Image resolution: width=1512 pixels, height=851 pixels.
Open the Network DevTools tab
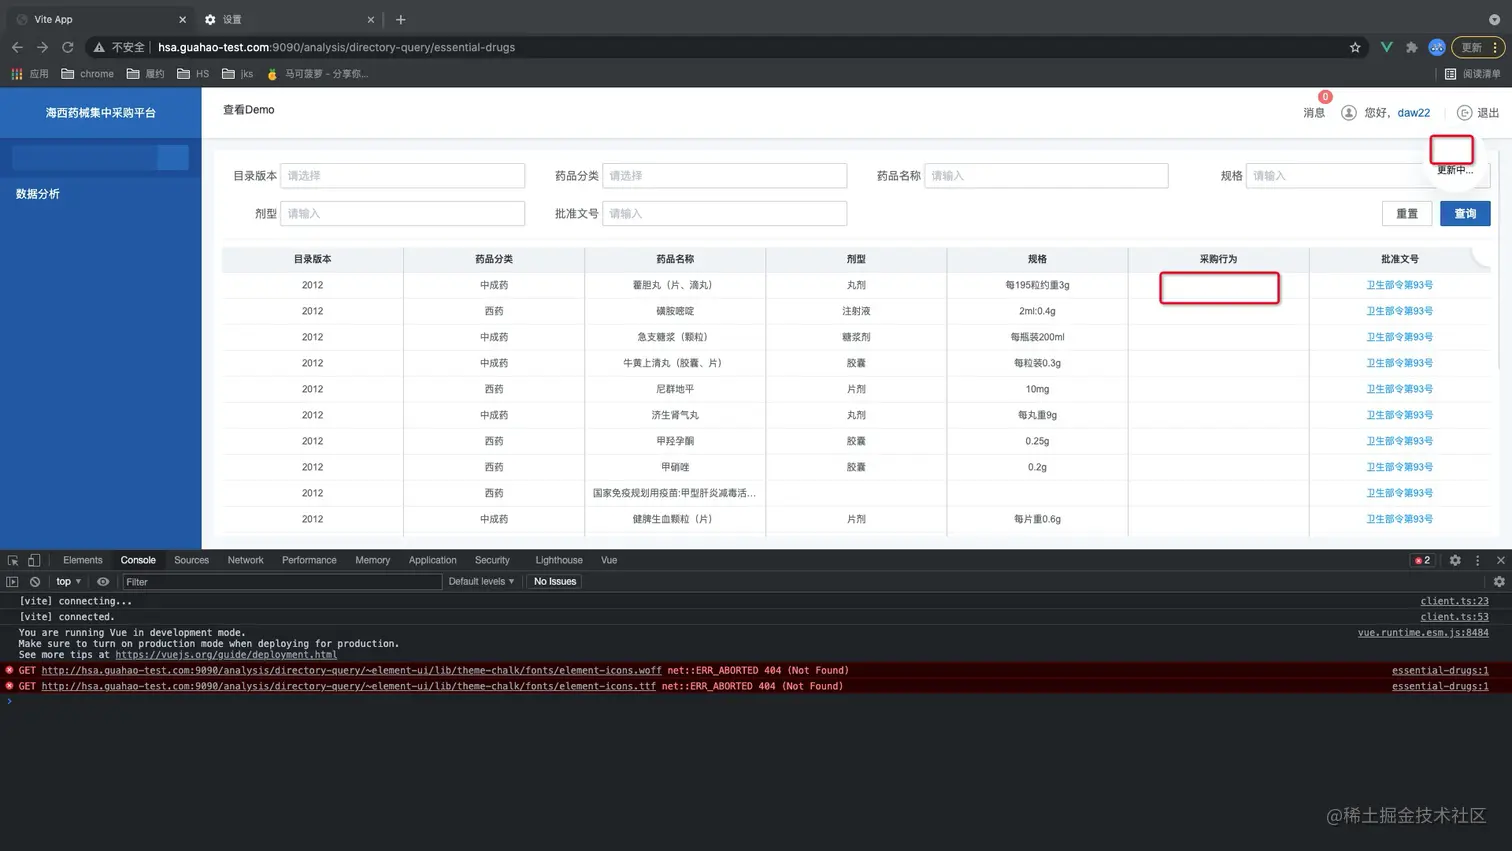245,561
